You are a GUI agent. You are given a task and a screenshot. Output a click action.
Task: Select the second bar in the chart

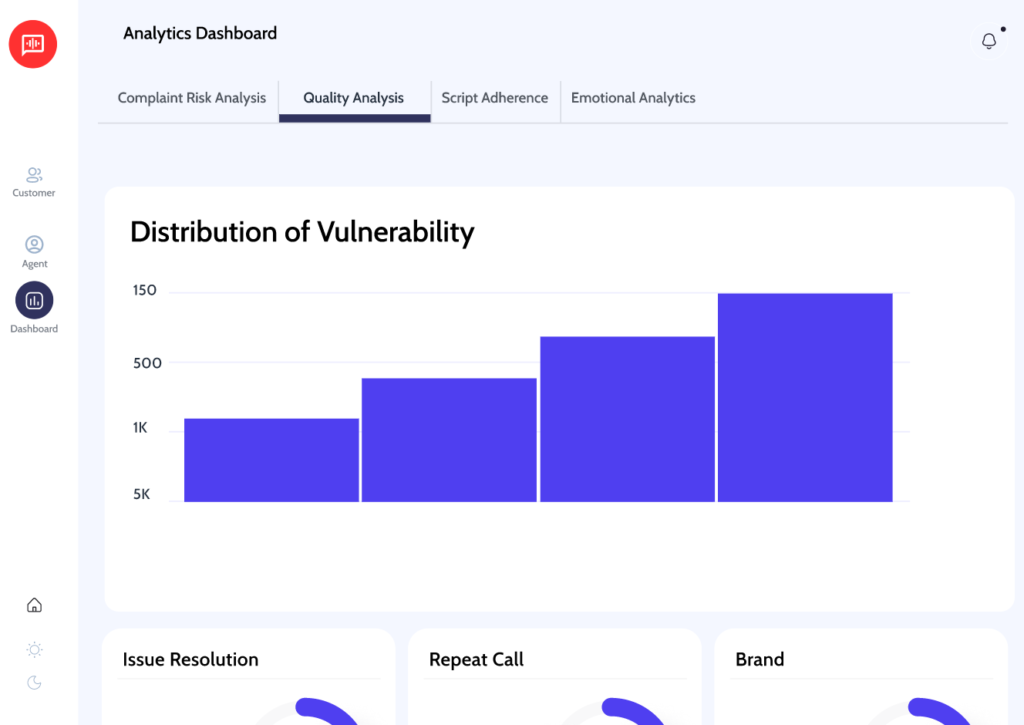(x=449, y=440)
